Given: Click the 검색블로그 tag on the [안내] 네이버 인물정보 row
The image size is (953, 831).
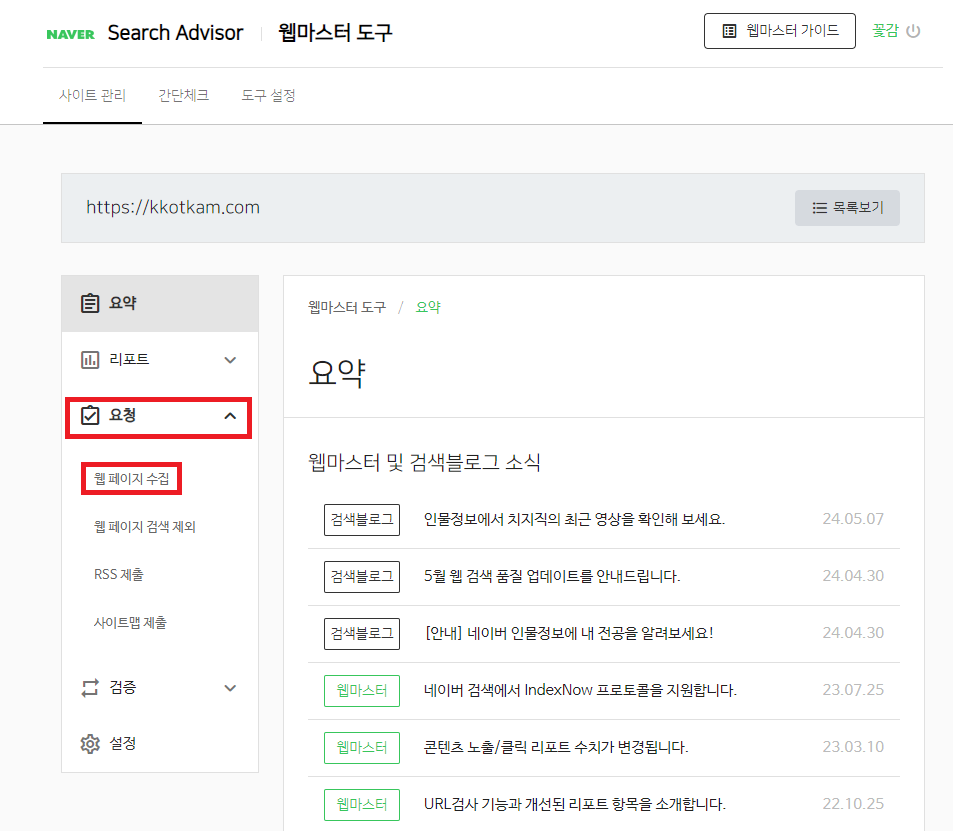Looking at the screenshot, I should pyautogui.click(x=362, y=634).
